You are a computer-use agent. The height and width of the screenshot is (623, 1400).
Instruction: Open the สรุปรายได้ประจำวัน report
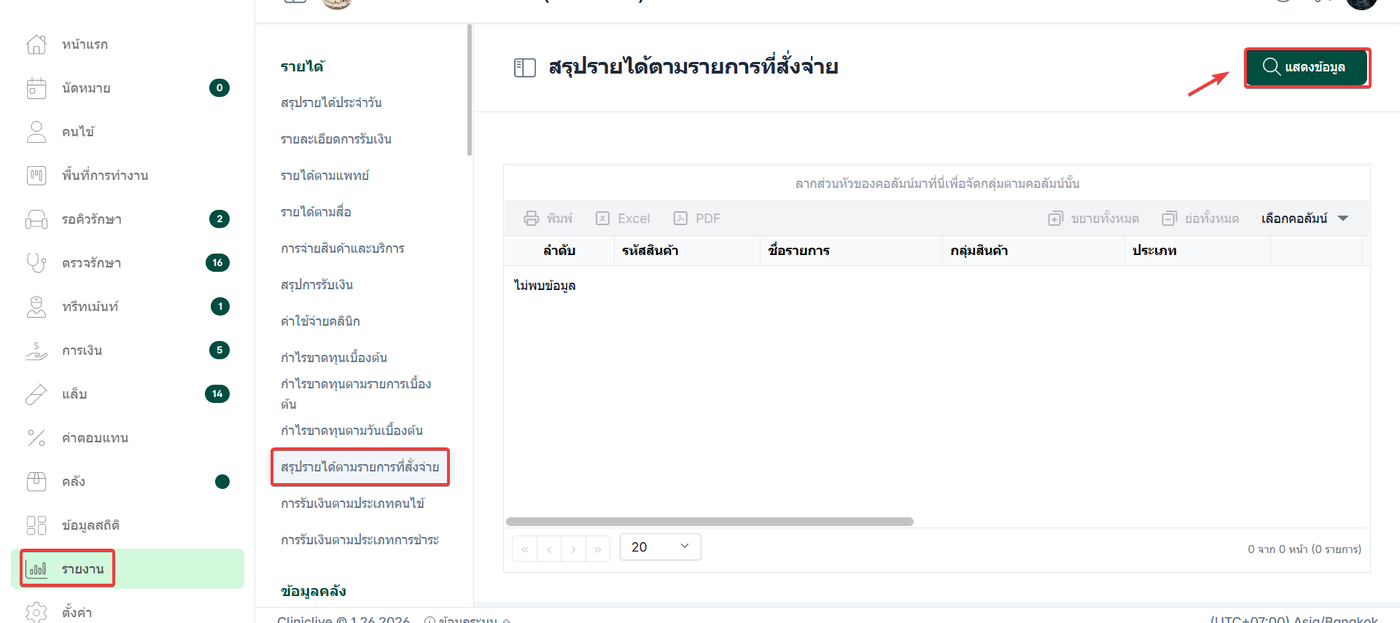coord(331,102)
